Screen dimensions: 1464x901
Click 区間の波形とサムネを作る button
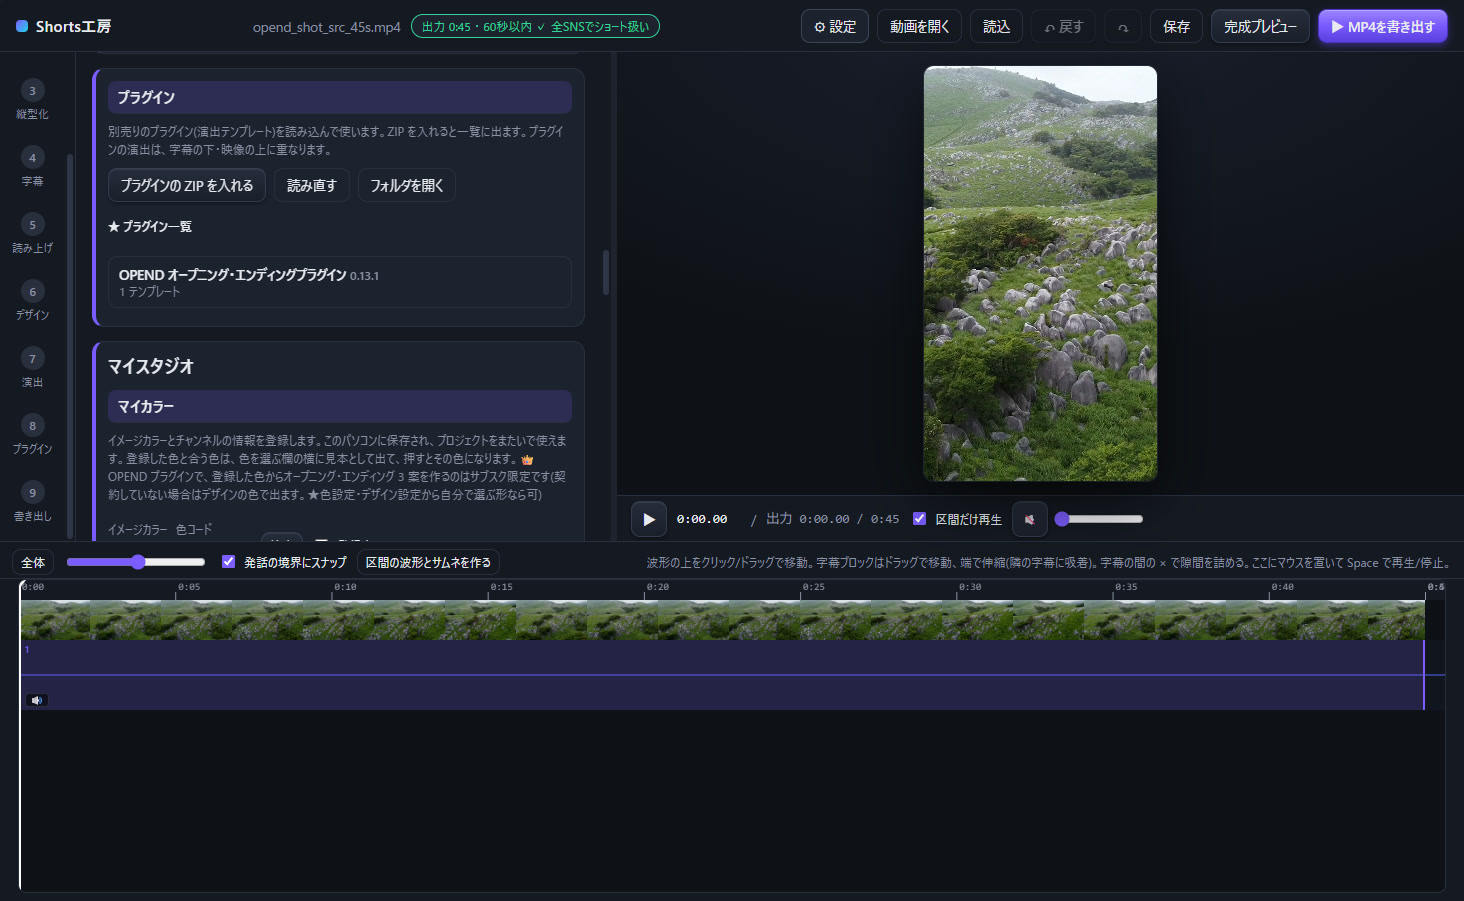[428, 562]
